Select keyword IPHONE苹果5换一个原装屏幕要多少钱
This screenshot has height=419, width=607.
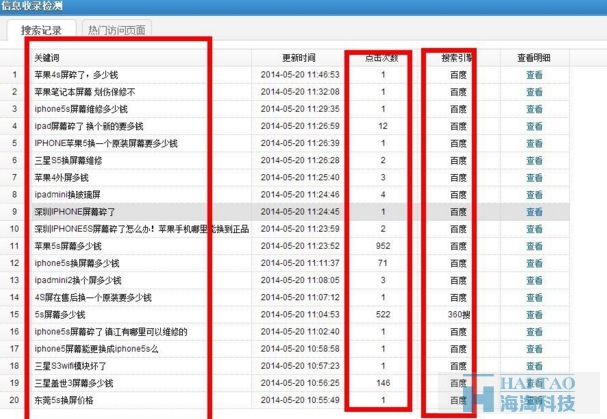pyautogui.click(x=106, y=143)
